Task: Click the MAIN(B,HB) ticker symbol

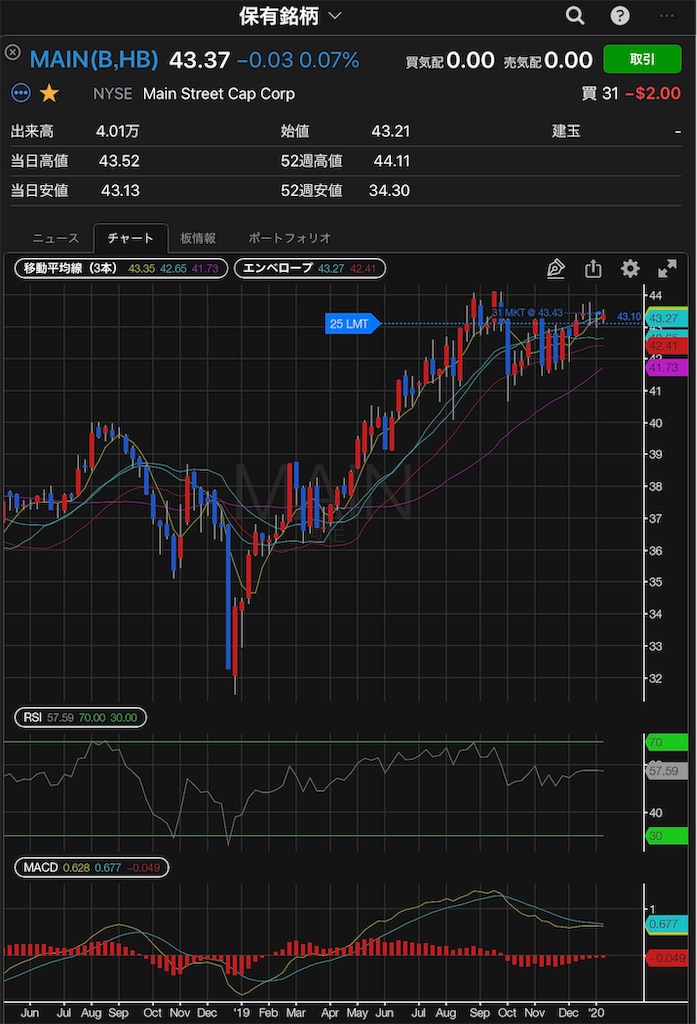Action: pyautogui.click(x=94, y=60)
